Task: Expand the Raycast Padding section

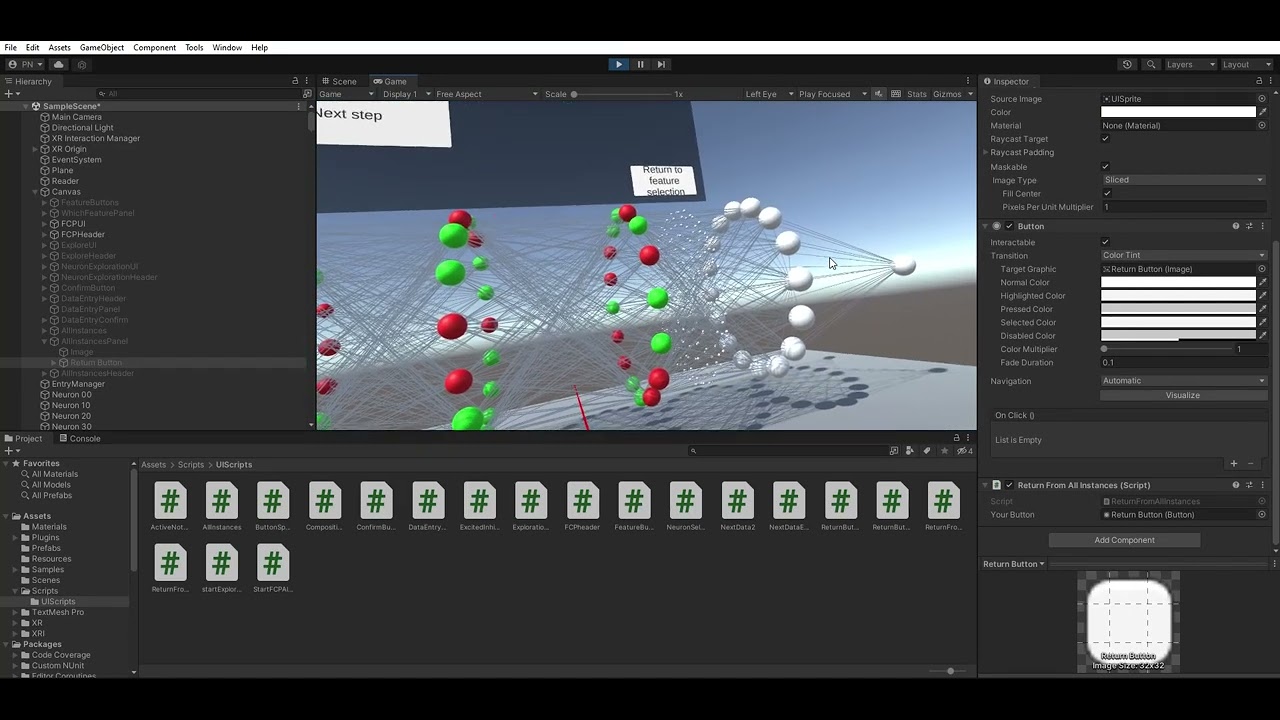Action: [986, 153]
